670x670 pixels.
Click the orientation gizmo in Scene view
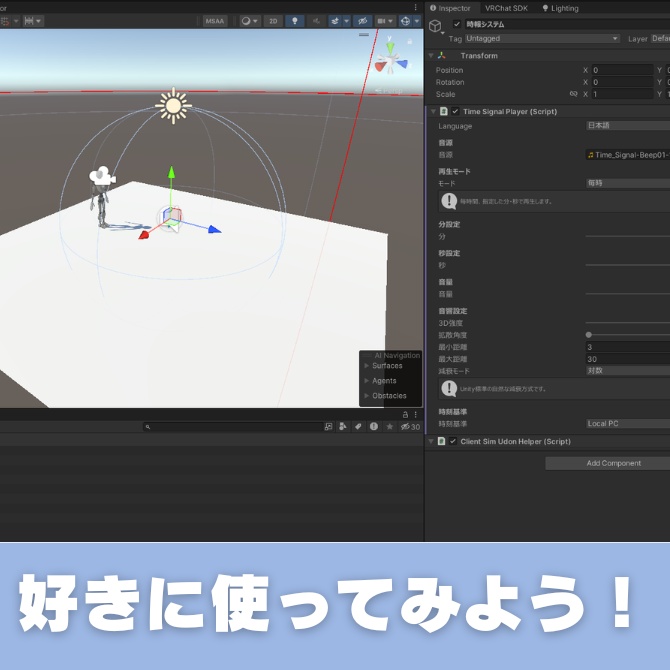pos(391,60)
